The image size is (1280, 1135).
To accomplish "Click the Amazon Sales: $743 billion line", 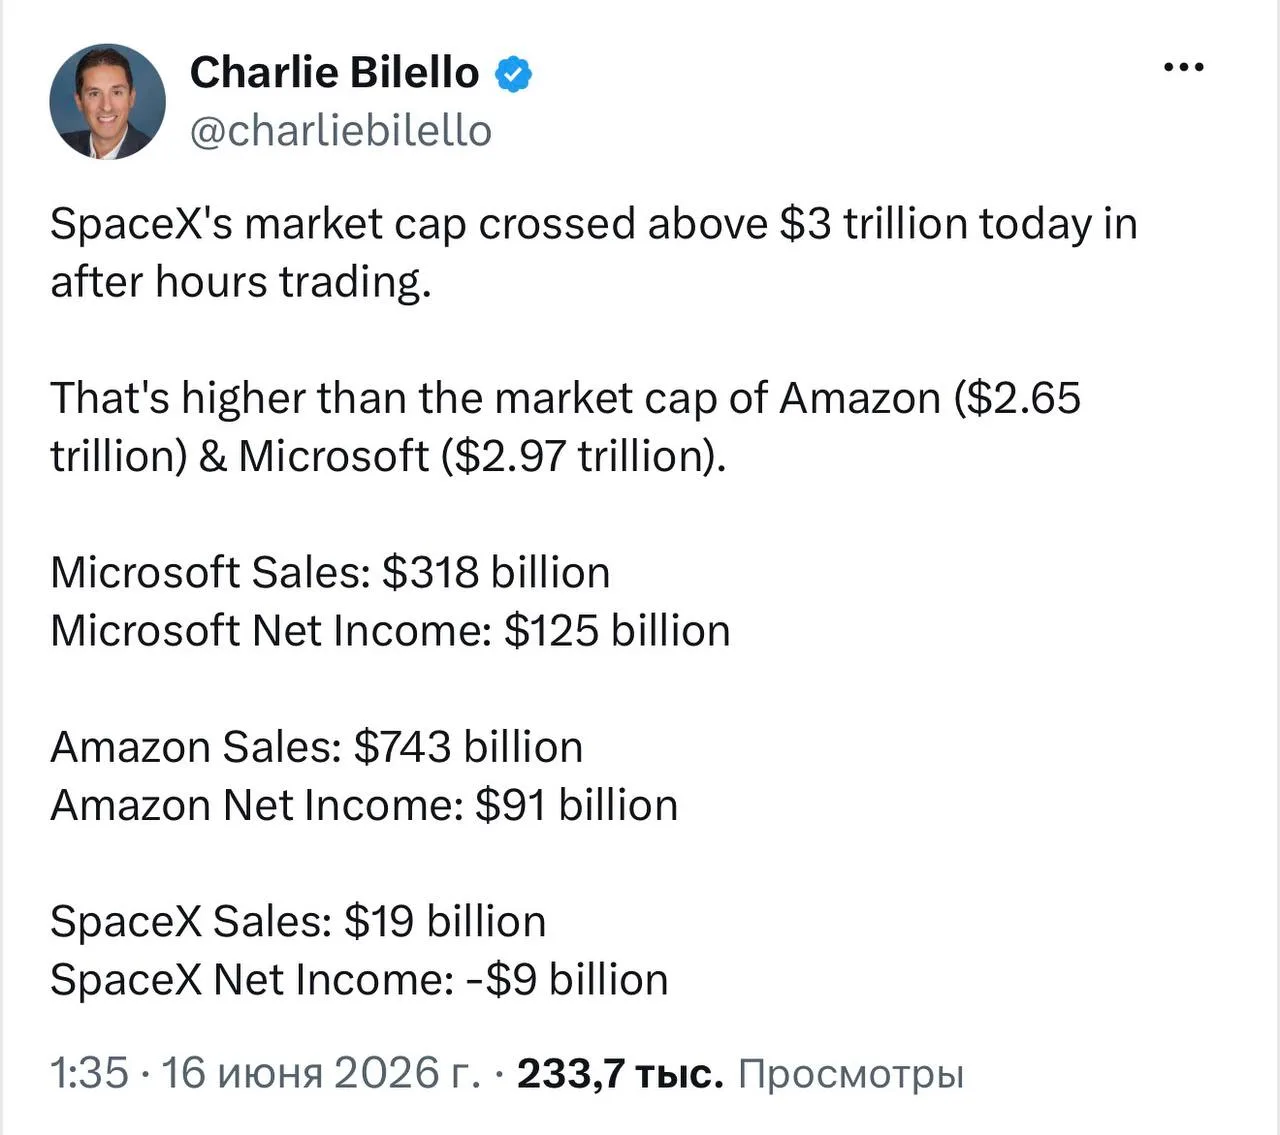I will point(317,747).
